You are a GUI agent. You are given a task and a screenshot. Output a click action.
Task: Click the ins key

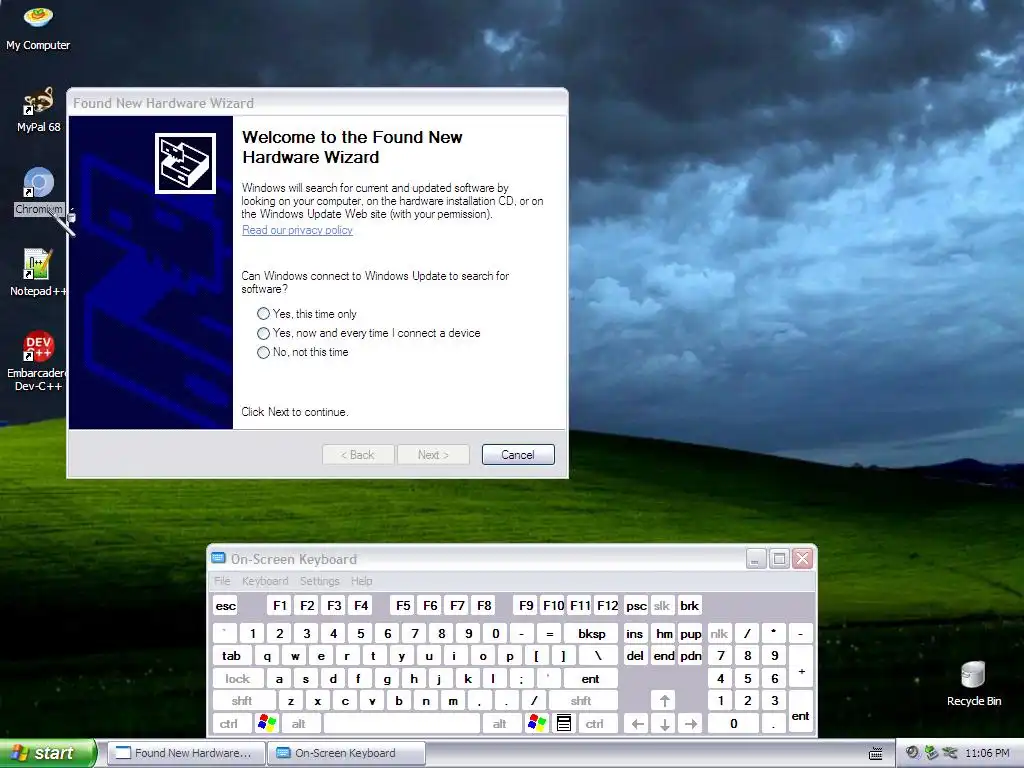635,633
